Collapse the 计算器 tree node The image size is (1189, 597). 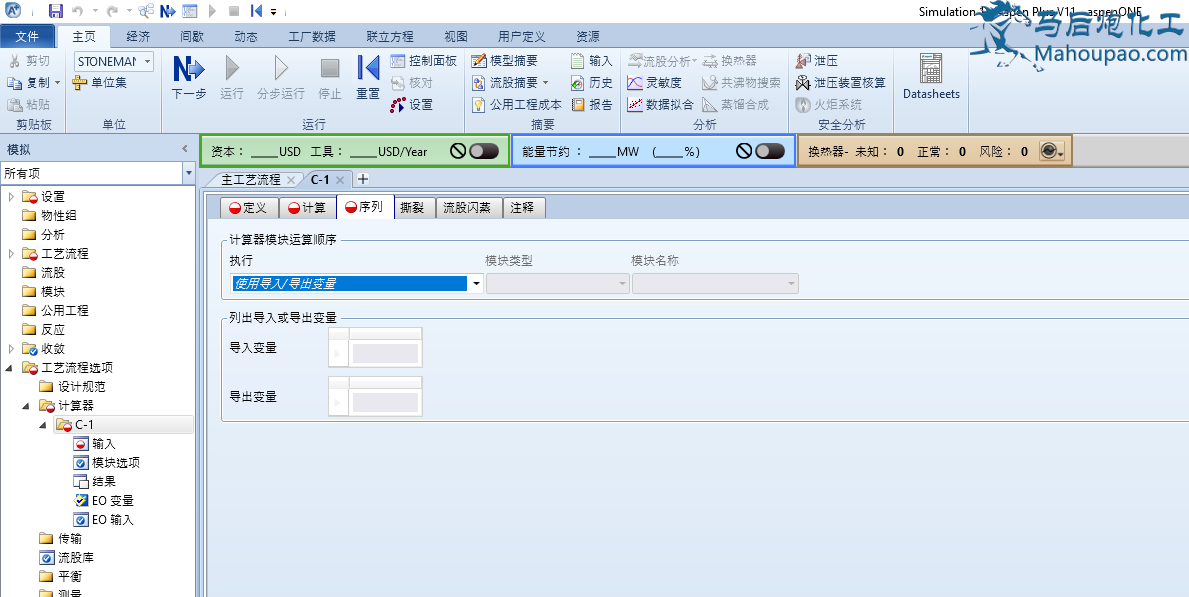26,406
